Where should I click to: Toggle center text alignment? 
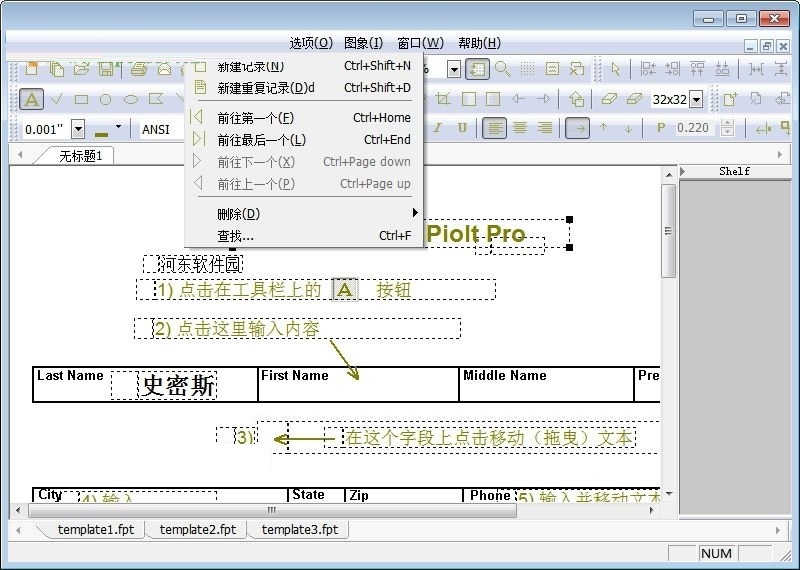coord(520,128)
